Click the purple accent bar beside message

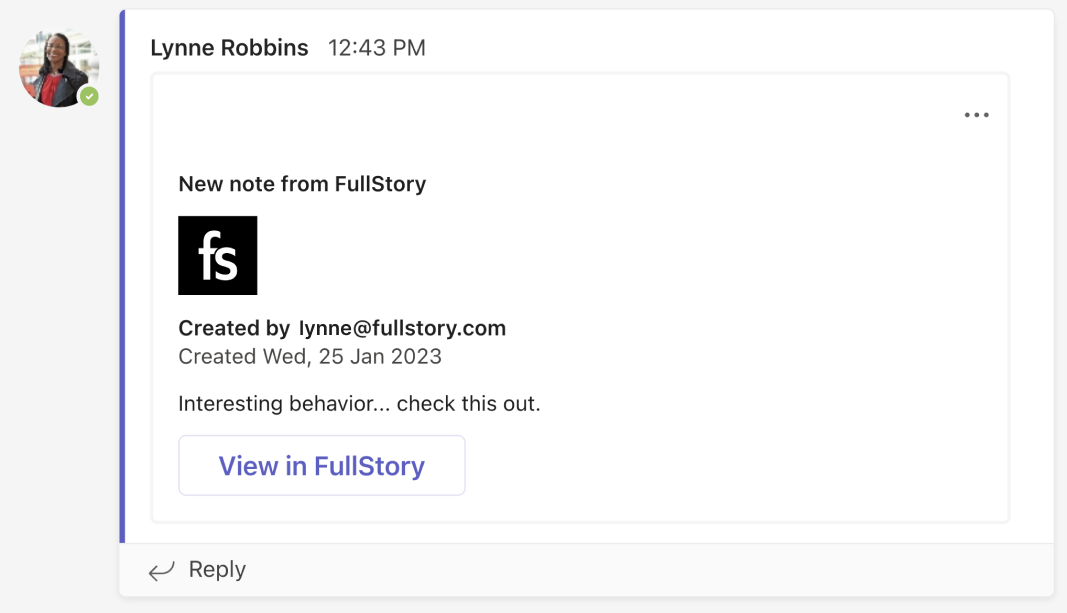(x=122, y=276)
